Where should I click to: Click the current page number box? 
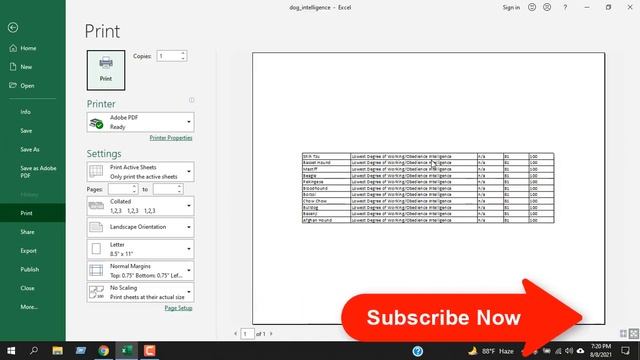coord(247,334)
